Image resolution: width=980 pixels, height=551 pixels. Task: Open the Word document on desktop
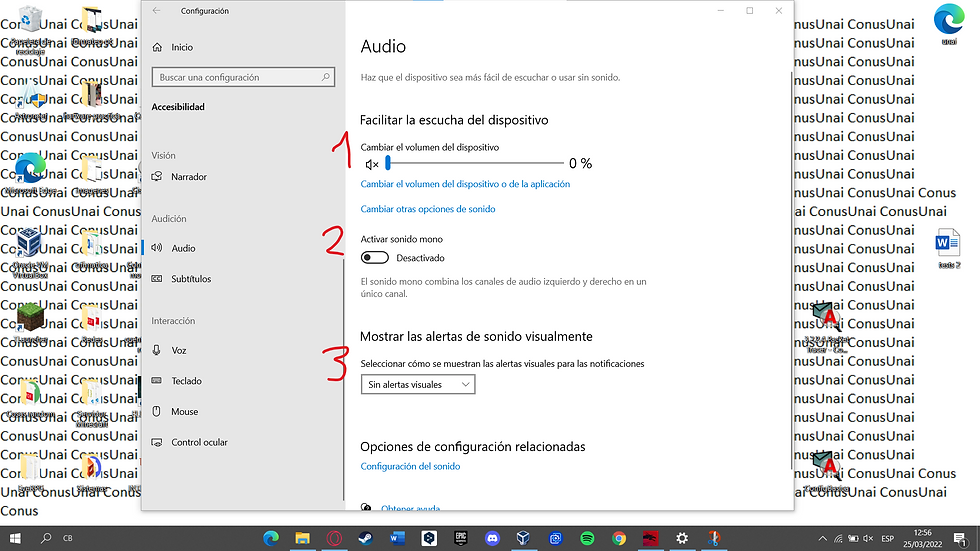pos(948,248)
